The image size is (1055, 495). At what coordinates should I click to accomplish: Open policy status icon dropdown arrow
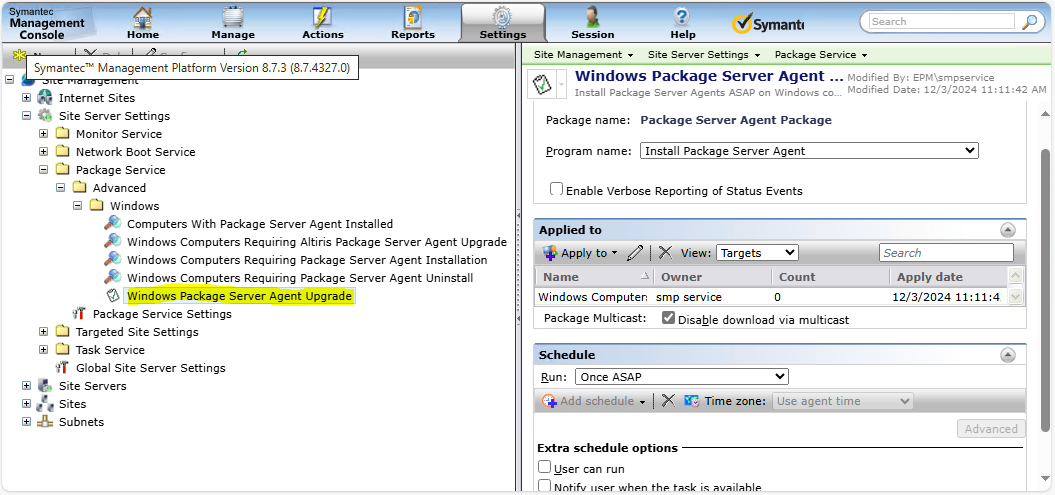click(x=561, y=85)
